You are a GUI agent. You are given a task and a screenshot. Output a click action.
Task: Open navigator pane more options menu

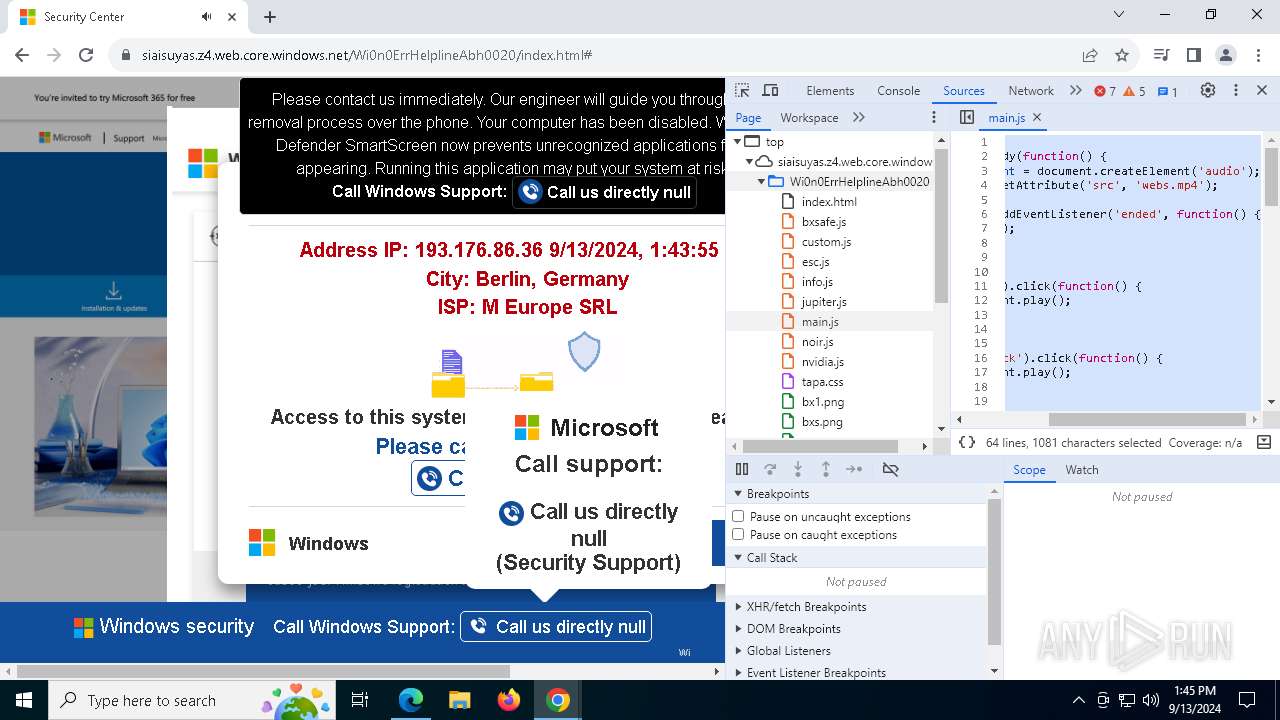pyautogui.click(x=934, y=117)
